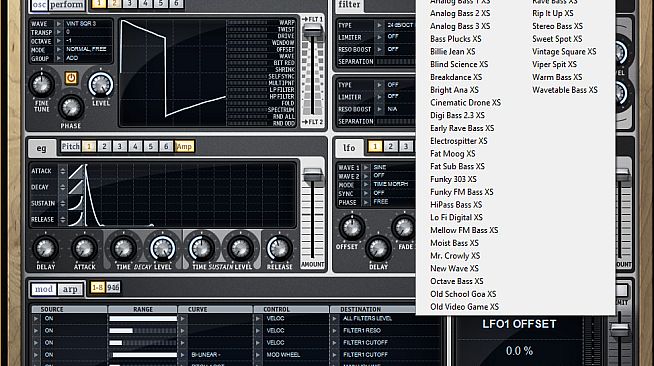654x366 pixels.
Task: Click the DECAY curve stepper
Action: click(63, 187)
